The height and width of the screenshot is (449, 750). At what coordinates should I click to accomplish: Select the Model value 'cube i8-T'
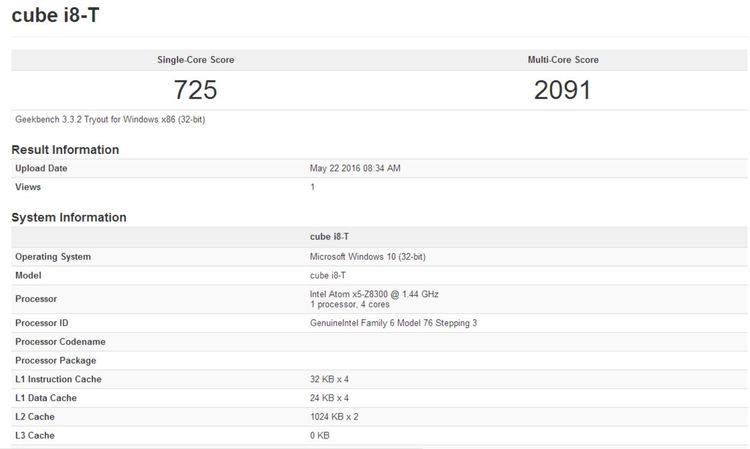pos(328,275)
